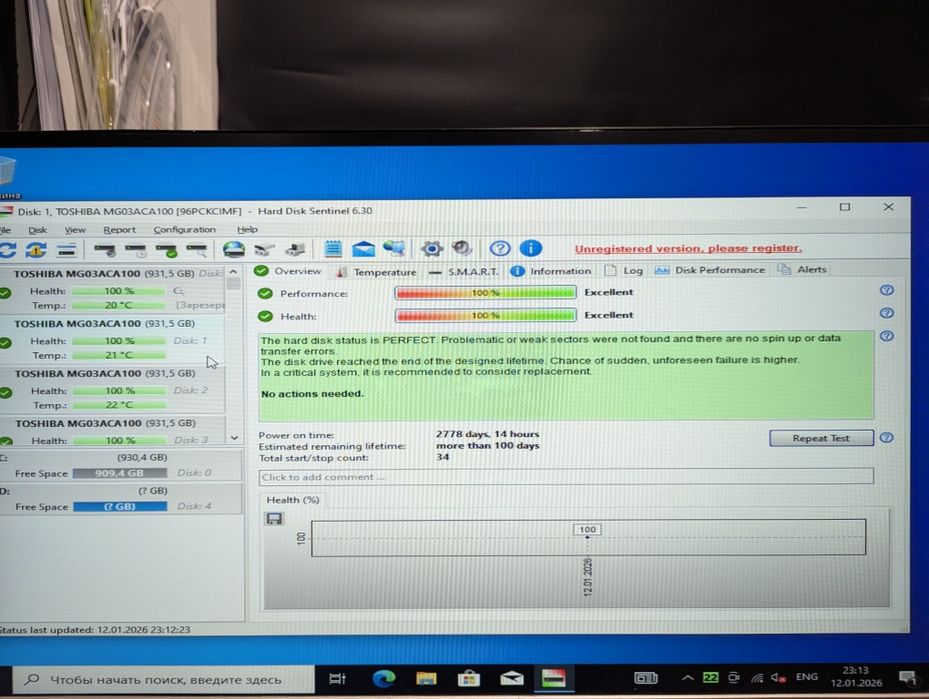Click the disk icon with magnifier
929x699 pixels.
[x=197, y=251]
